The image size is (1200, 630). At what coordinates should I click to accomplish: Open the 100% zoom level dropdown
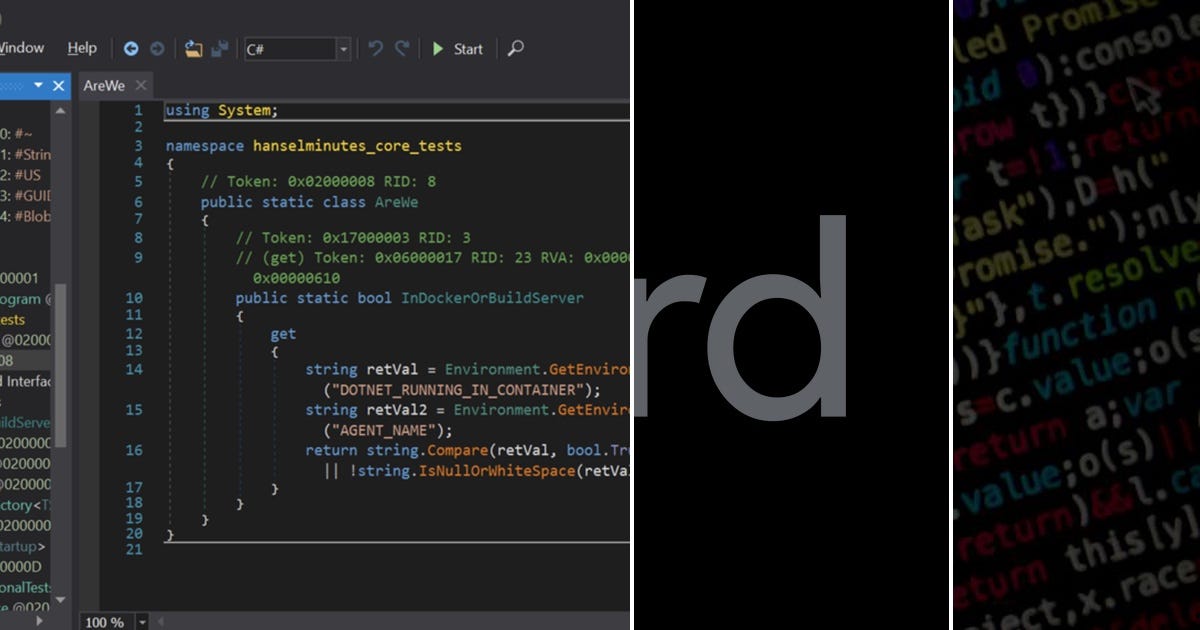[141, 622]
